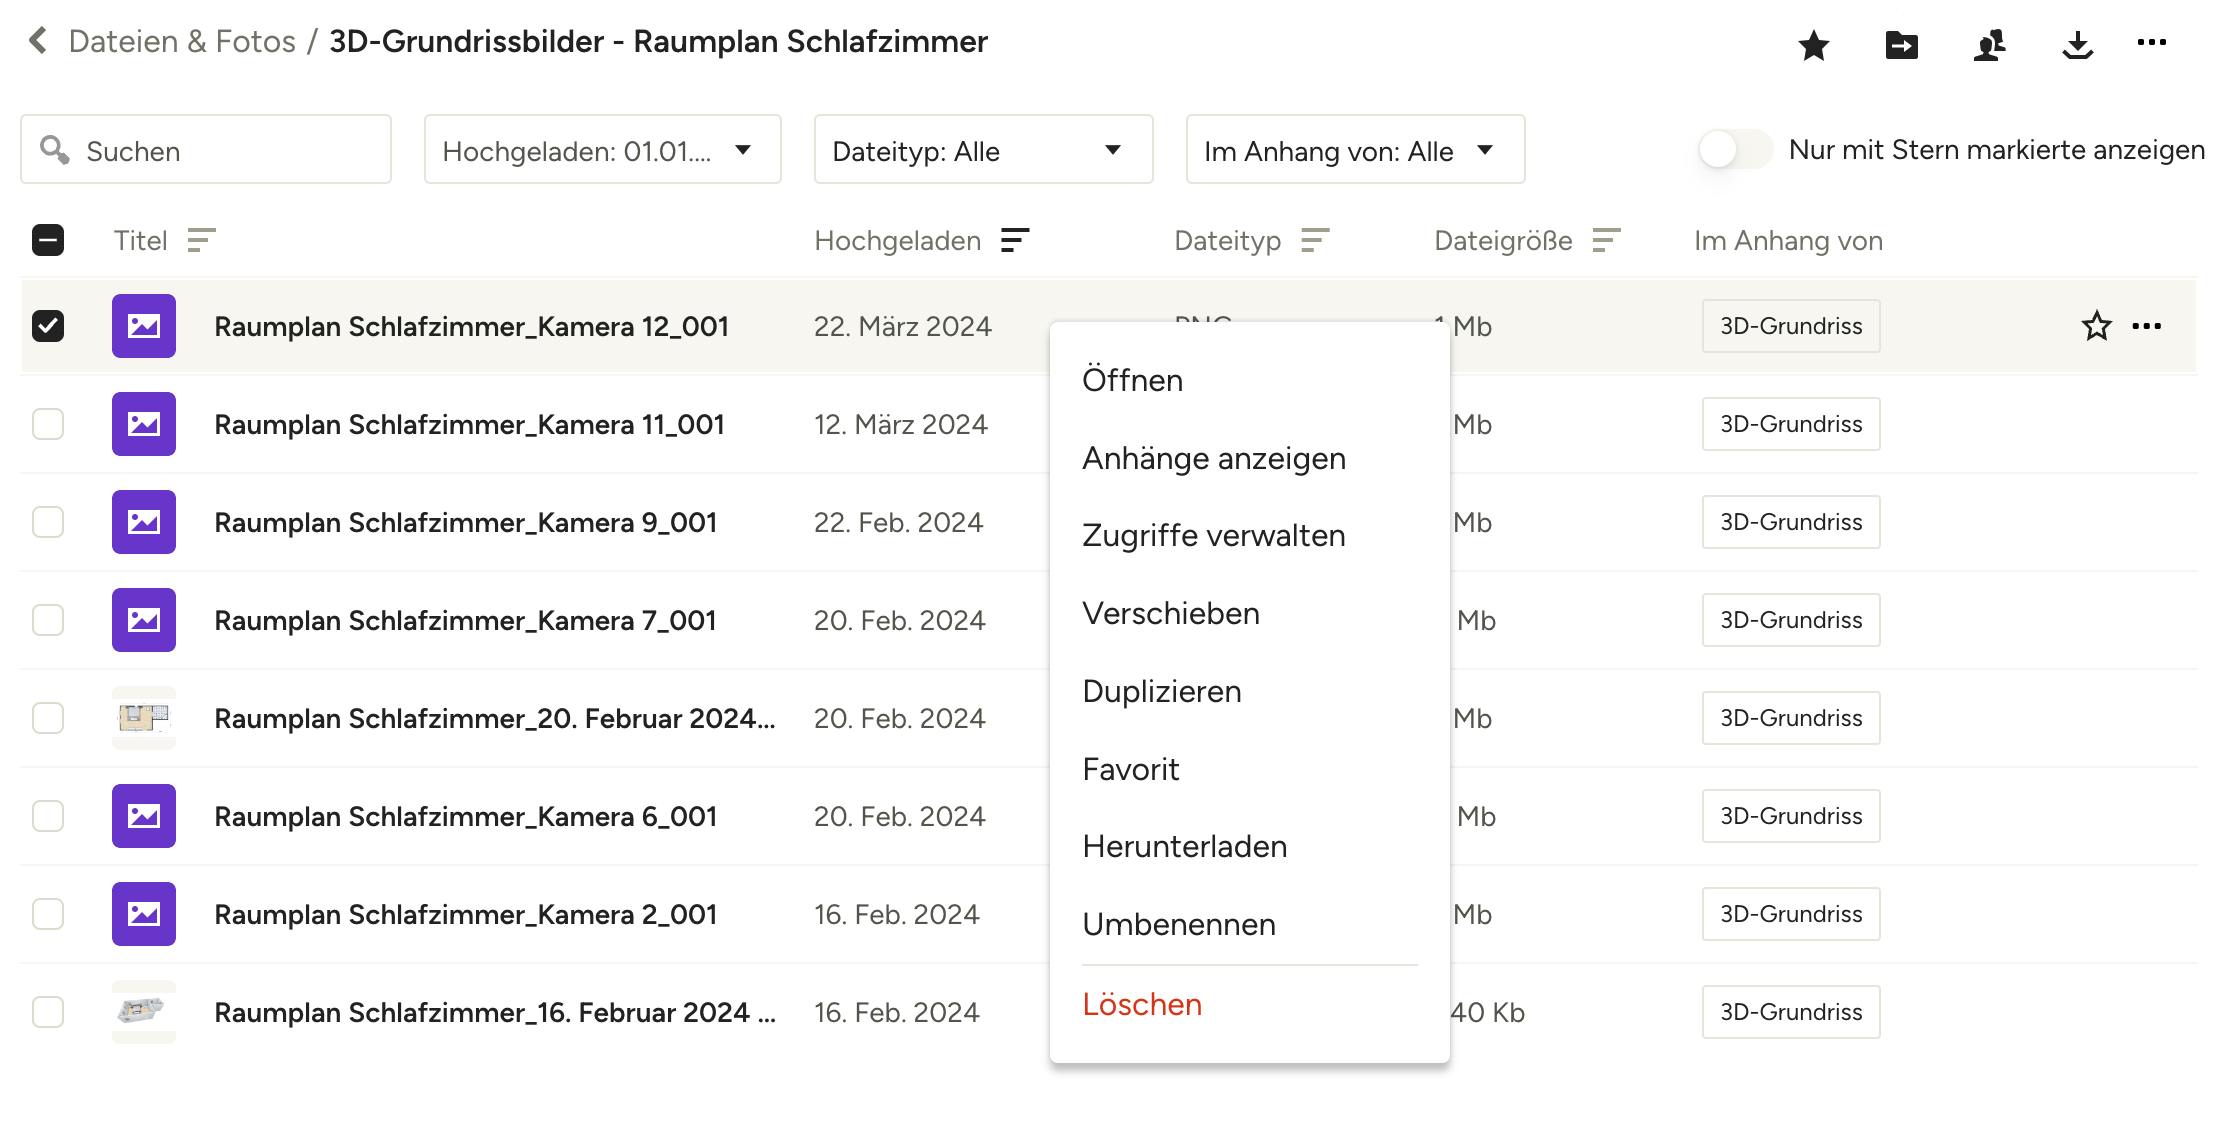Open access sharing people icon in top toolbar
This screenshot has width=2238, height=1130.
pyautogui.click(x=1990, y=45)
